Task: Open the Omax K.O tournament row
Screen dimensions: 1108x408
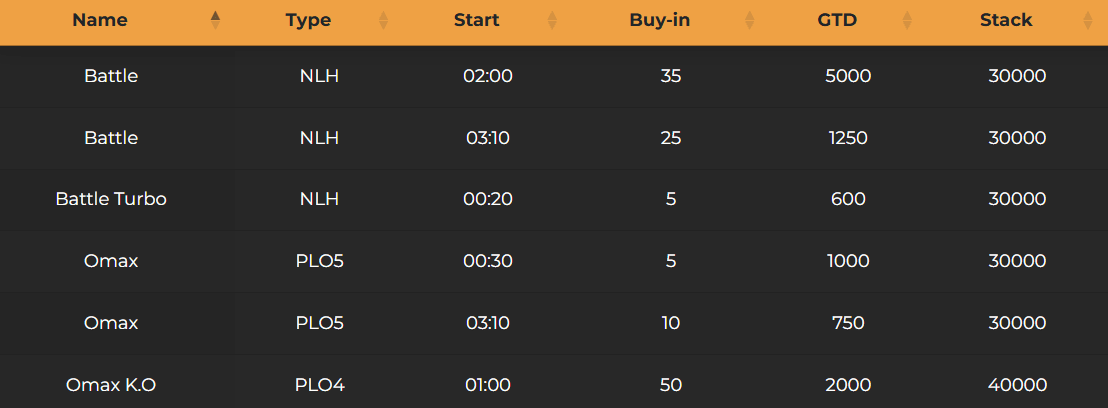Action: point(111,385)
